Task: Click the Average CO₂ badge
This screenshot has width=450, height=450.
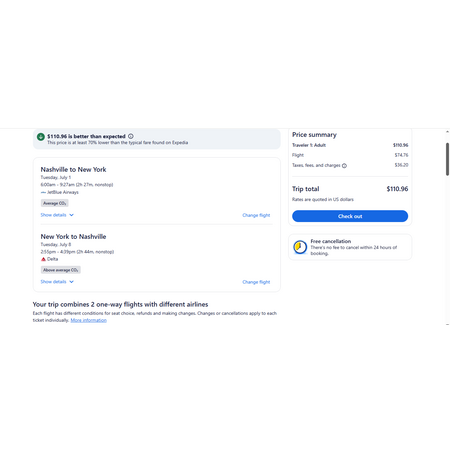Action: point(55,203)
